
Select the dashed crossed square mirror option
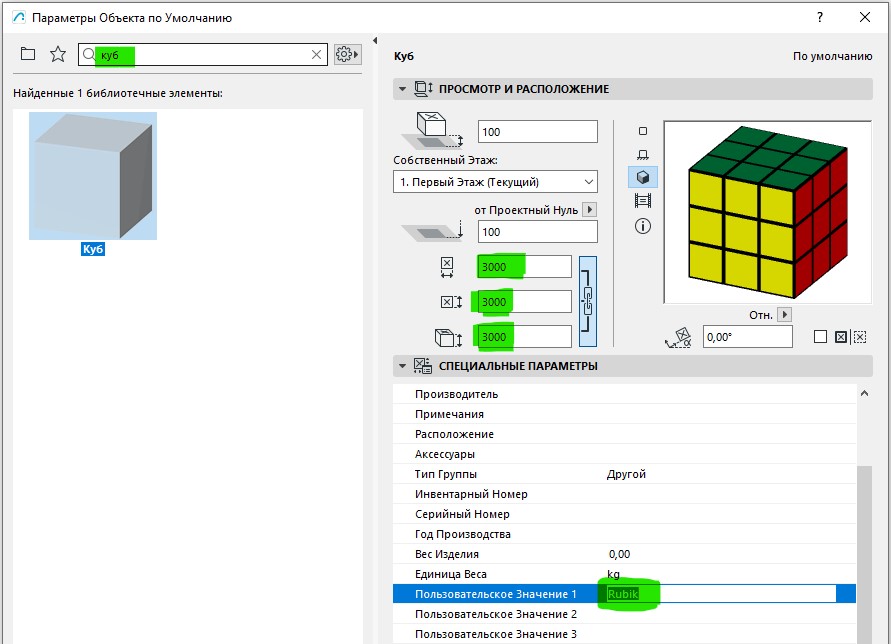point(859,337)
